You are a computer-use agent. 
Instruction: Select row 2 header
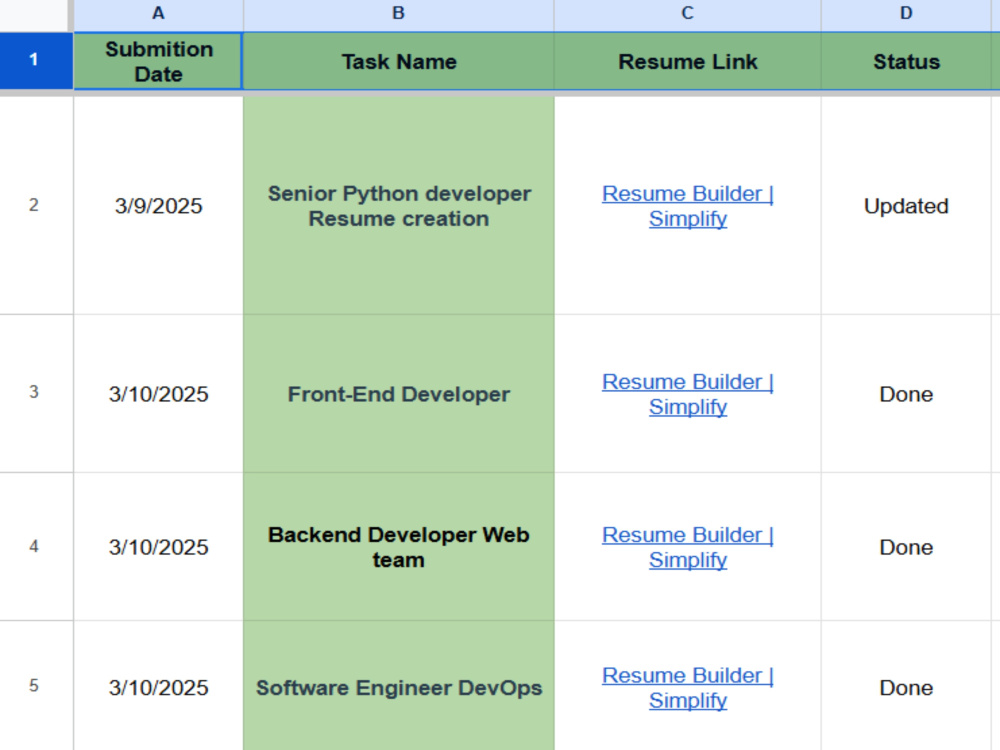[34, 205]
